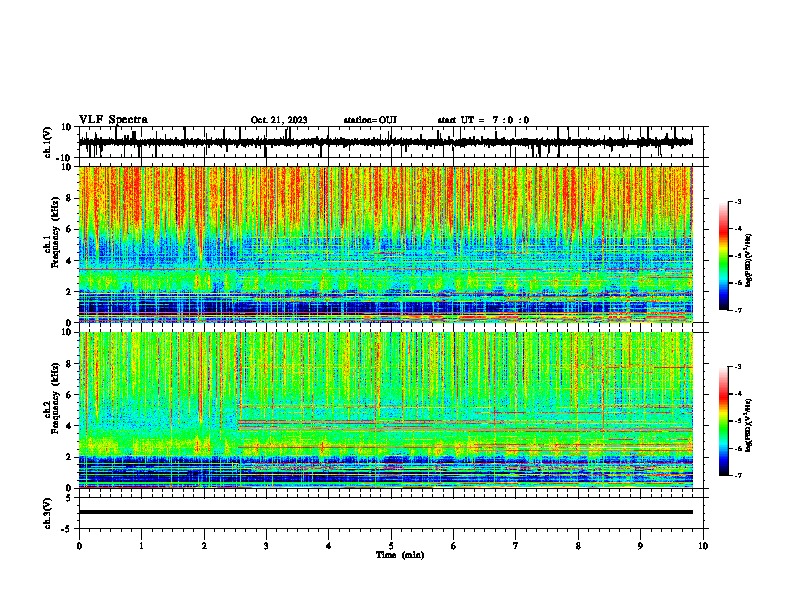The height and width of the screenshot is (612, 792).
Task: Click the ch.1 spectrogram color scale bar
Action: tap(723, 256)
